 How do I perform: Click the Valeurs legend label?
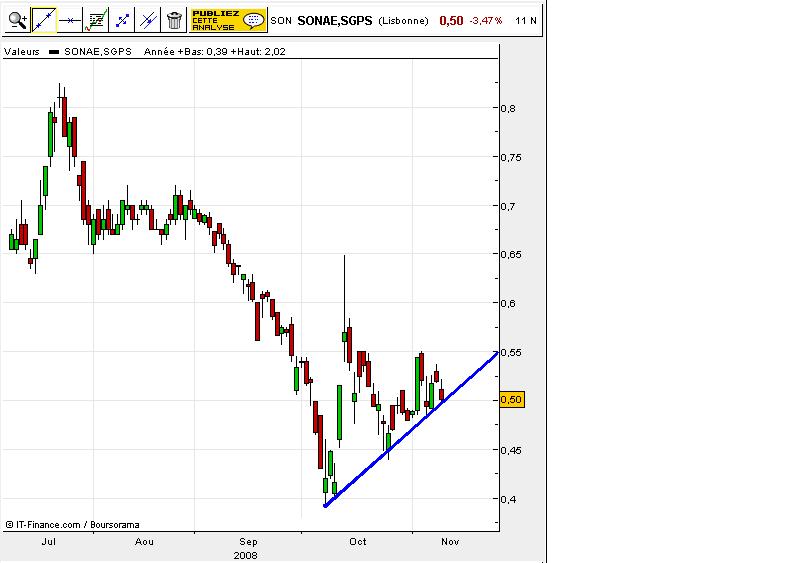point(22,52)
